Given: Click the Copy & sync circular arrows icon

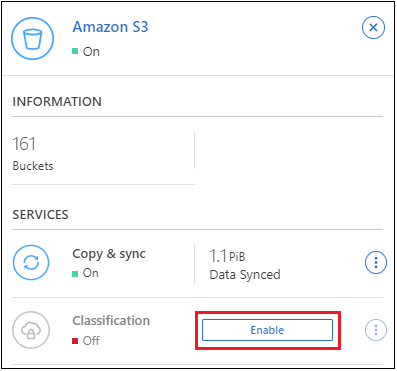Looking at the screenshot, I should click(x=31, y=263).
